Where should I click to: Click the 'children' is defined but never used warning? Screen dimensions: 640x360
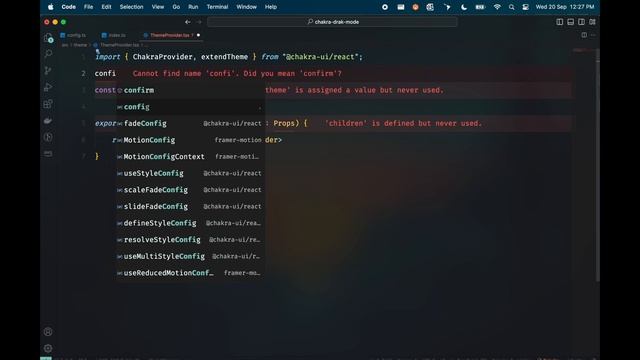click(403, 123)
